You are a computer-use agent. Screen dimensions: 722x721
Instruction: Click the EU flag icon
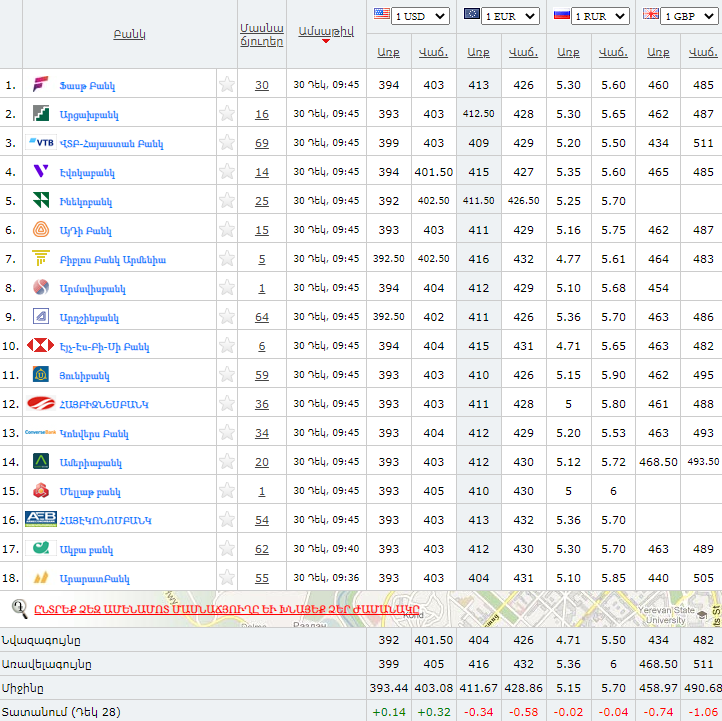click(472, 13)
